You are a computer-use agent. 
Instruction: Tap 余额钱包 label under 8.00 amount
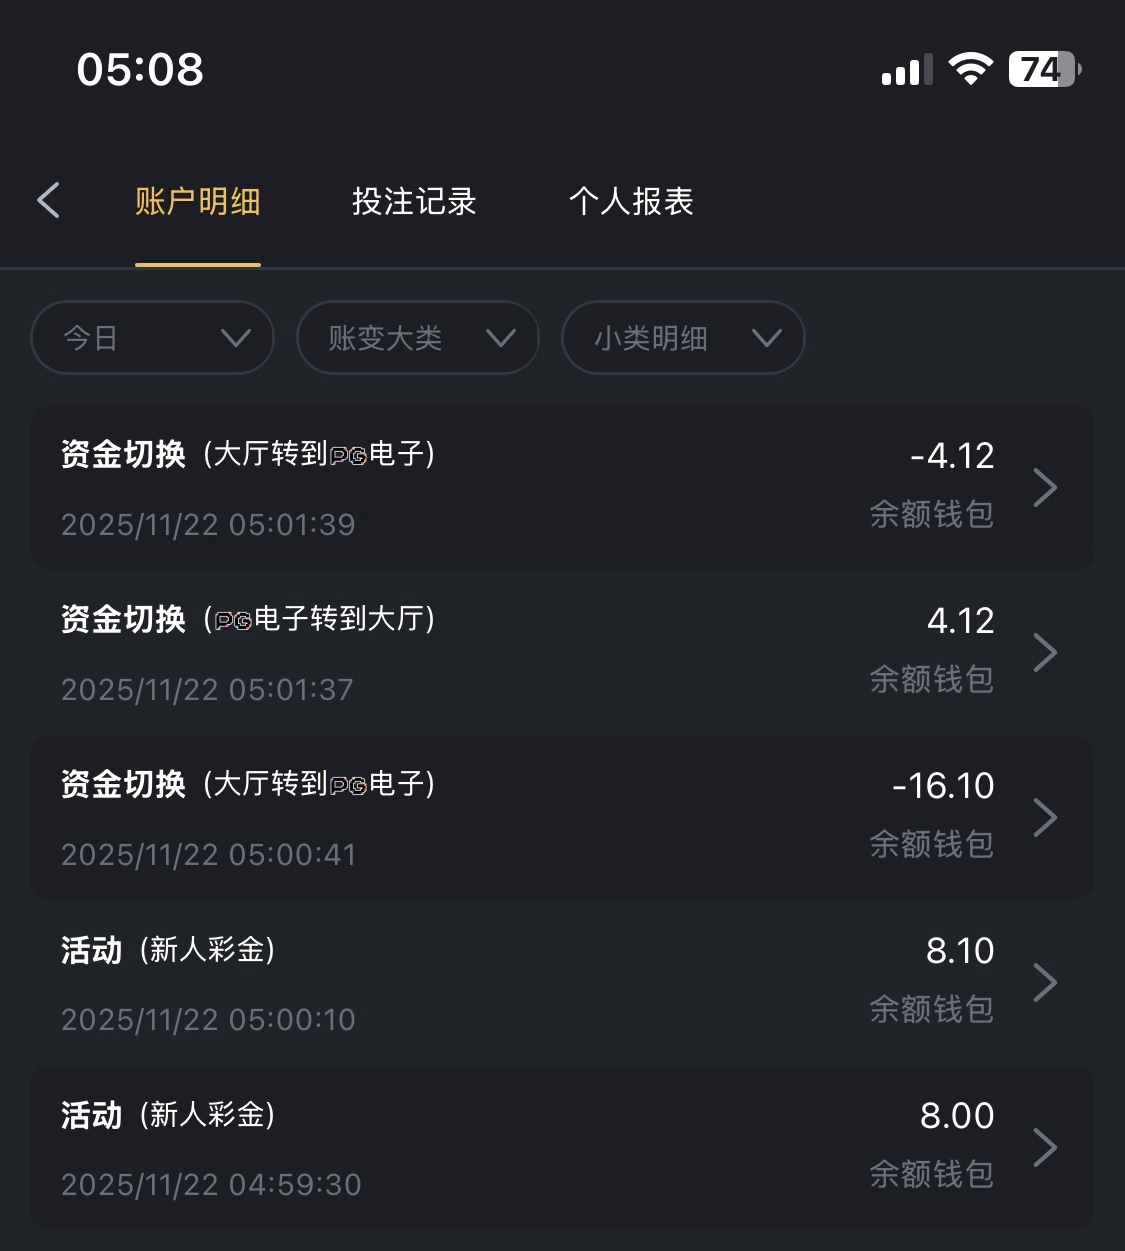[x=931, y=1174]
